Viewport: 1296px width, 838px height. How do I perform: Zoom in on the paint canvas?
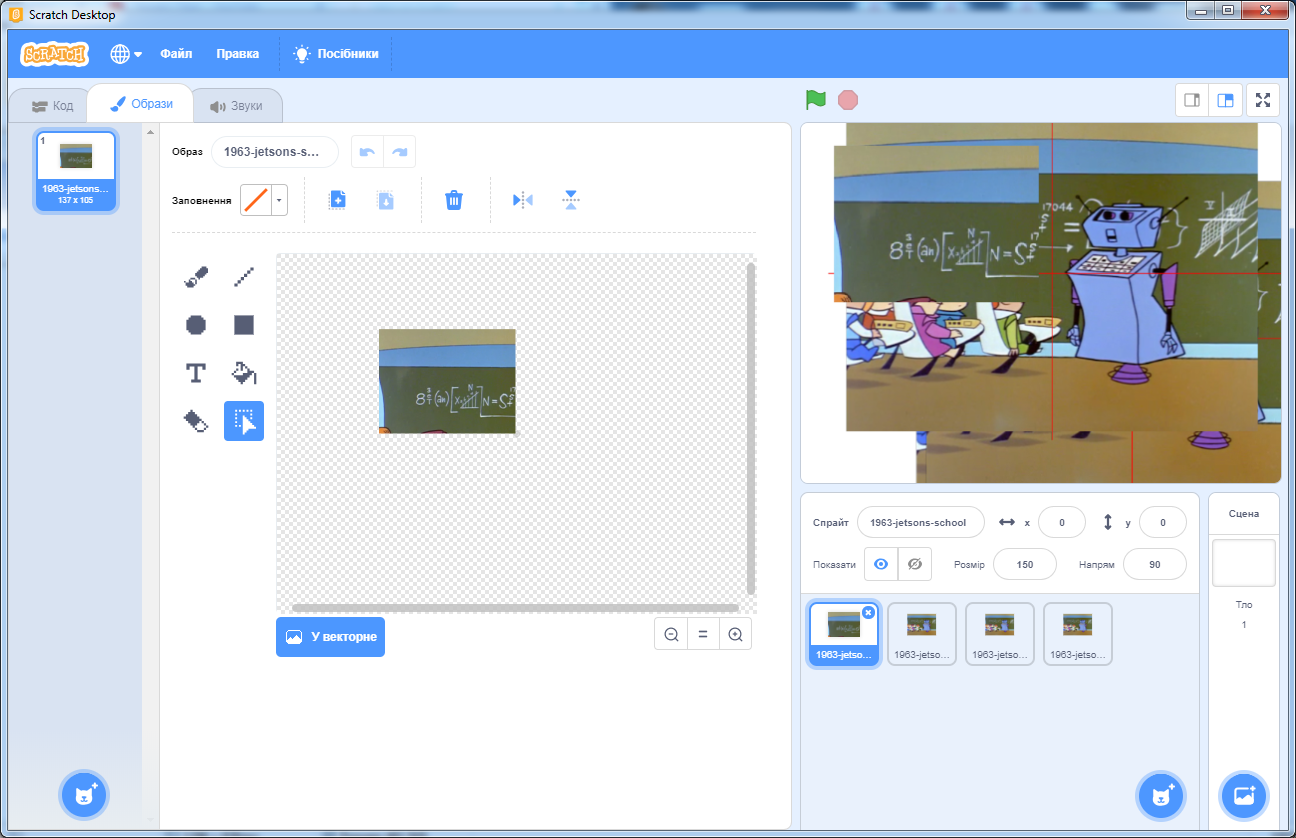pos(735,634)
